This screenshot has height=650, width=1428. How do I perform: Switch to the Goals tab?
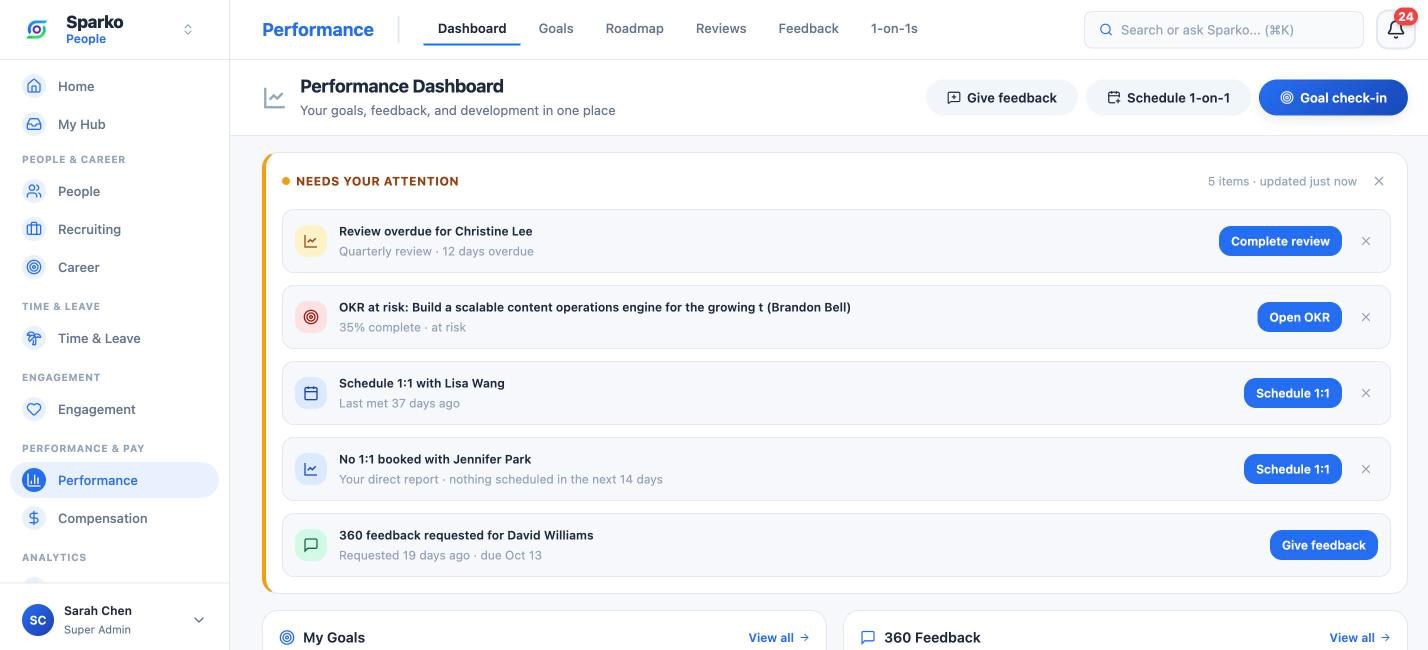click(x=556, y=29)
